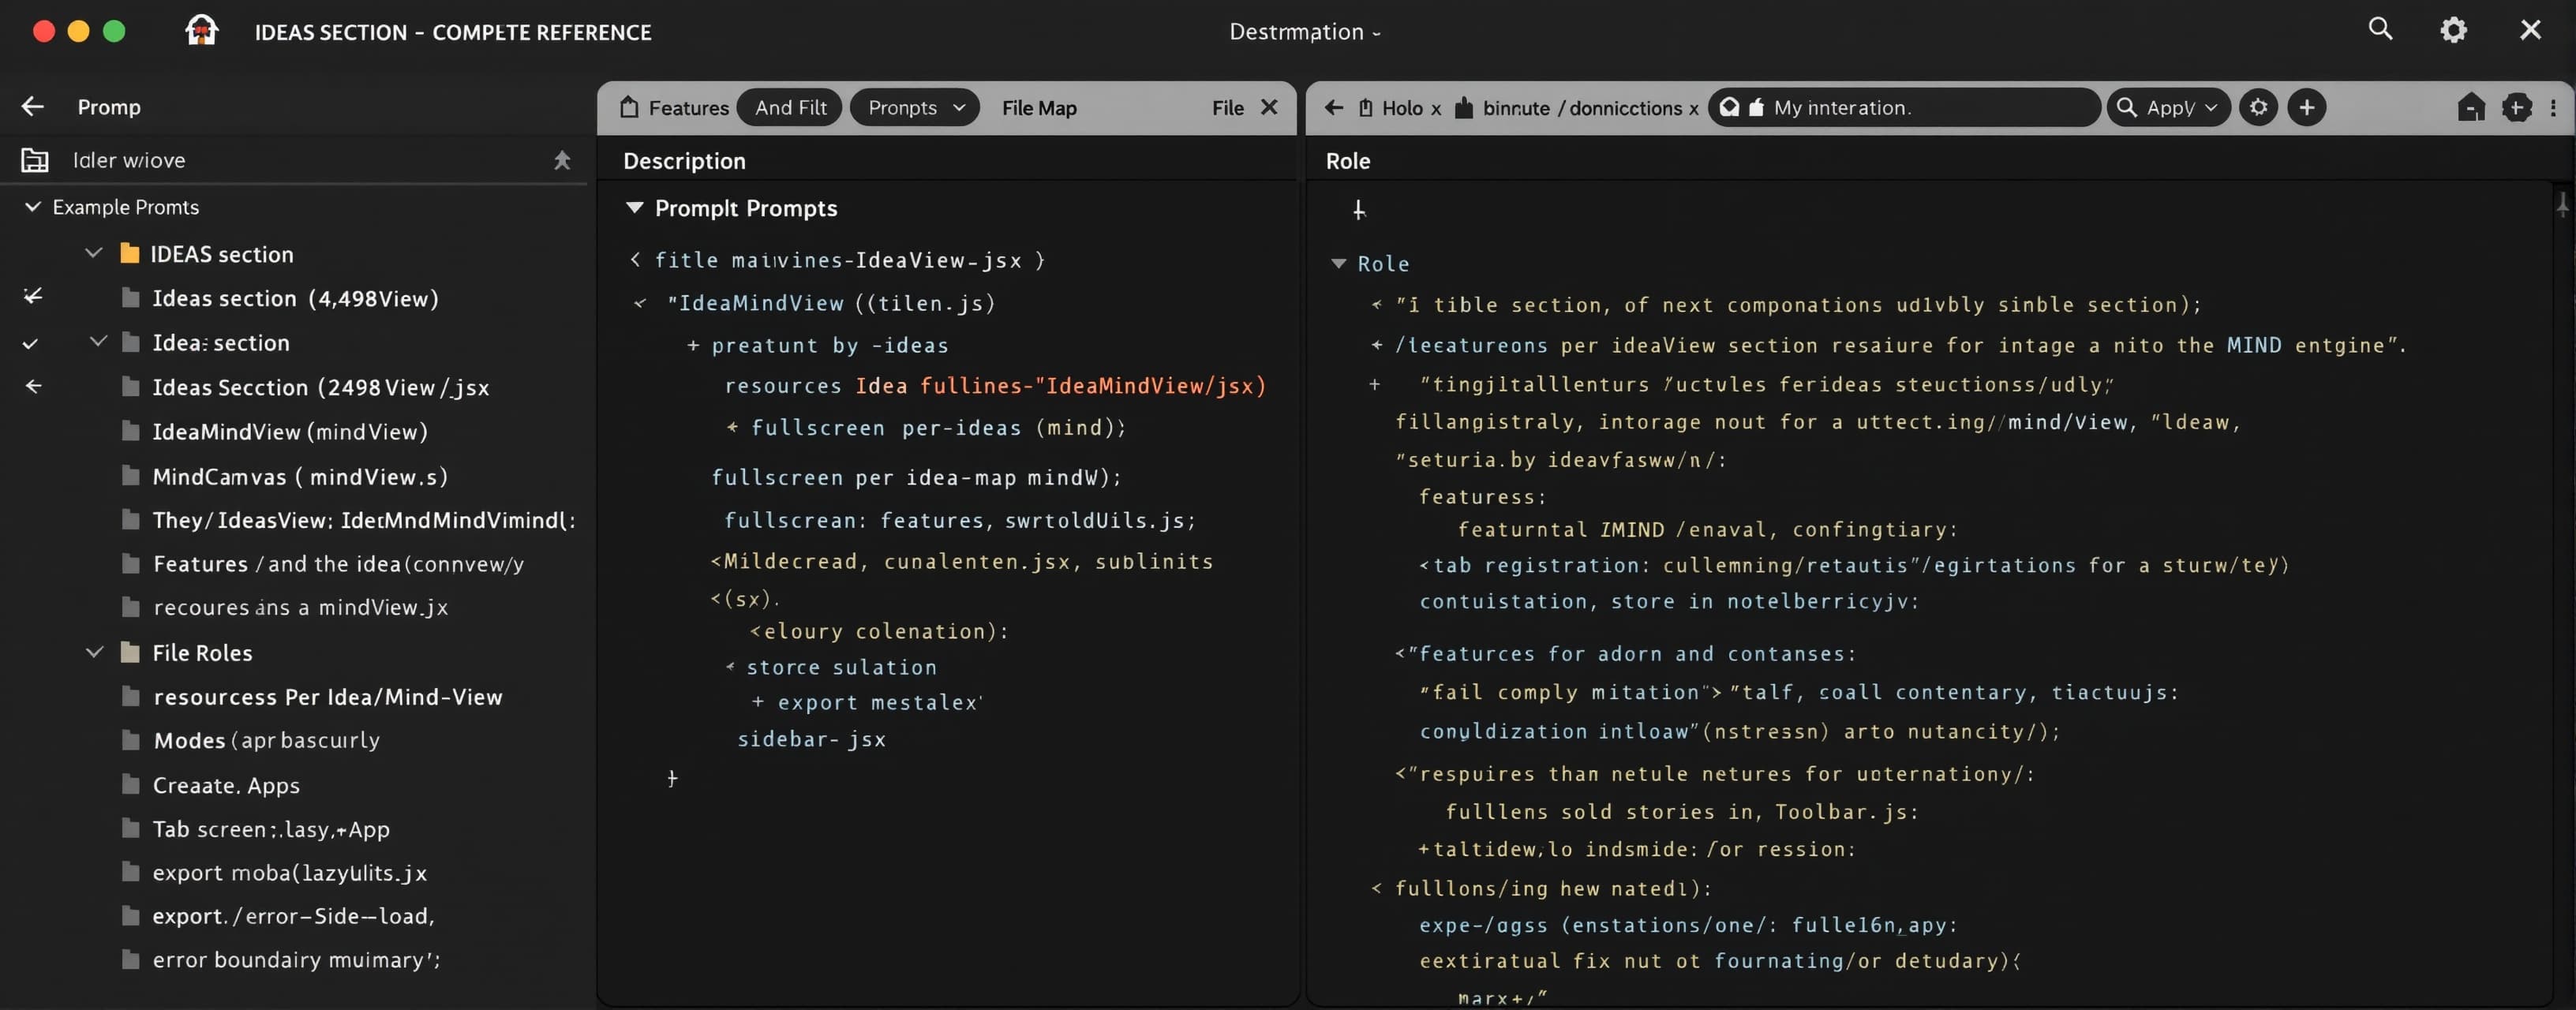Collapse the IDEAS section folder

(x=94, y=253)
